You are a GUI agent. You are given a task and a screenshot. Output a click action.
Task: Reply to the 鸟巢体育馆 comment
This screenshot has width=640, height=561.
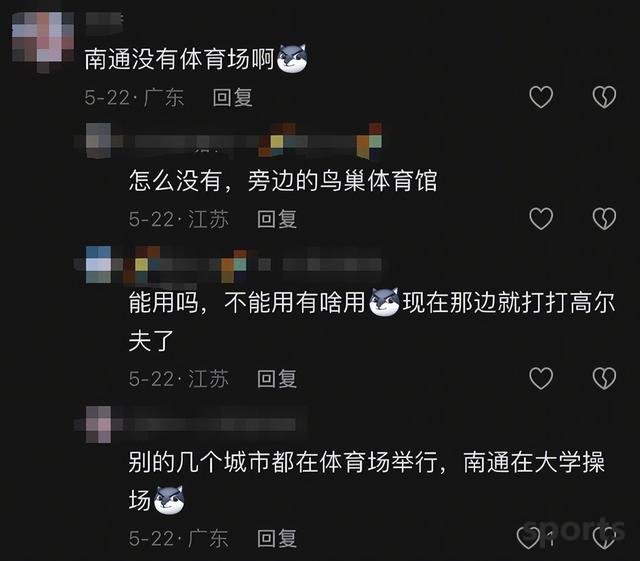tap(277, 219)
